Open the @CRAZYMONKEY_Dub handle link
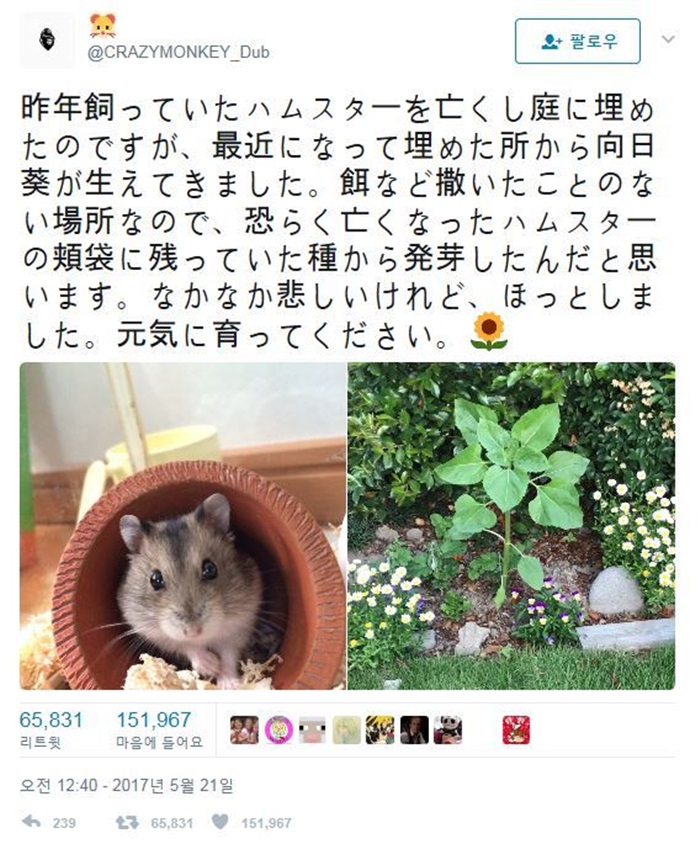 (x=178, y=52)
